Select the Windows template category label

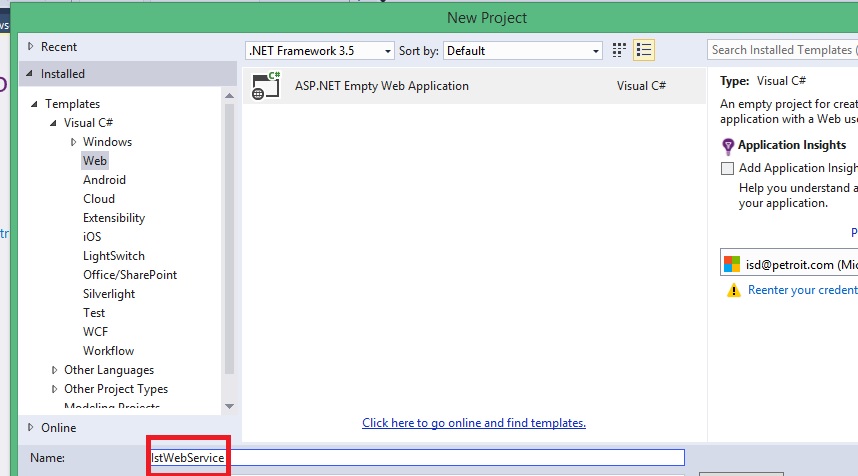click(107, 142)
